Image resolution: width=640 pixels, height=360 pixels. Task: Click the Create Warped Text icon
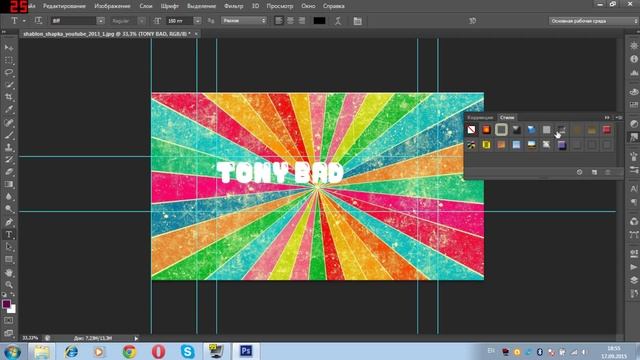click(x=338, y=21)
